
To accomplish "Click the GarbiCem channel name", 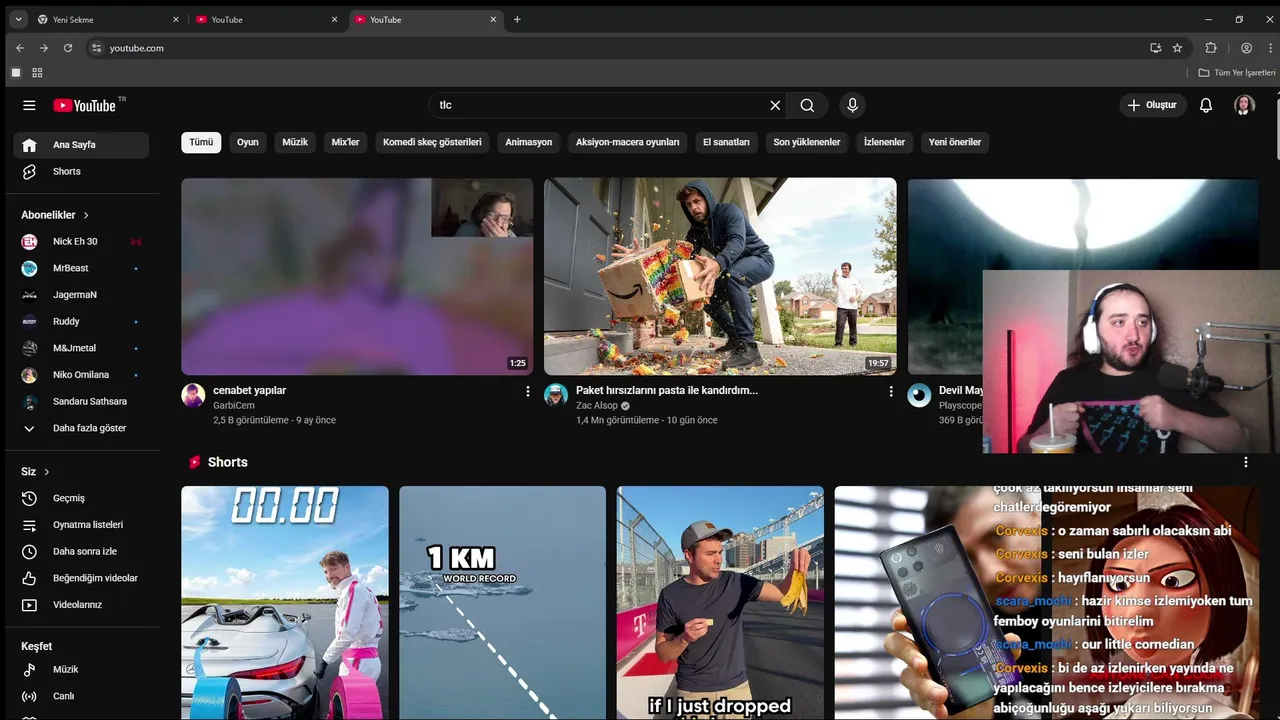I will coord(234,406).
